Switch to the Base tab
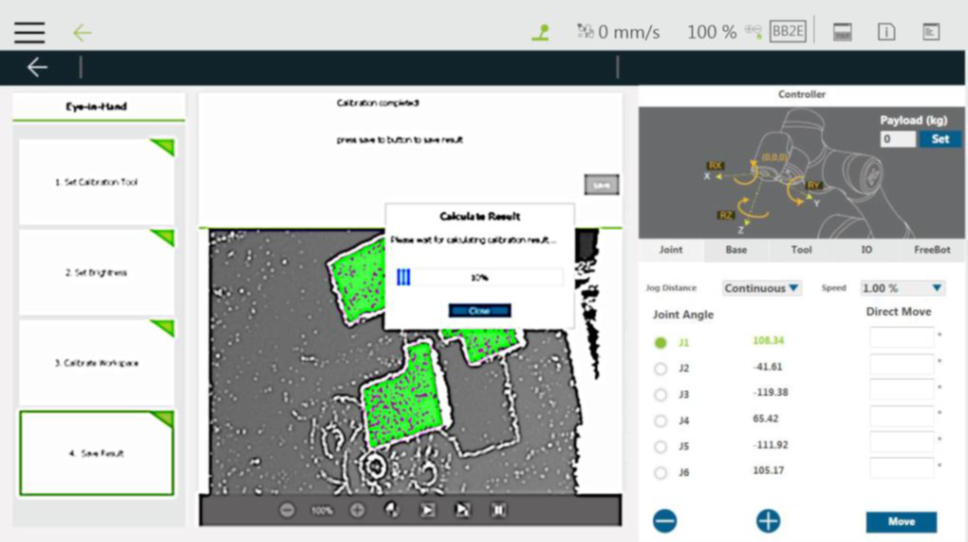968x542 pixels. click(736, 250)
